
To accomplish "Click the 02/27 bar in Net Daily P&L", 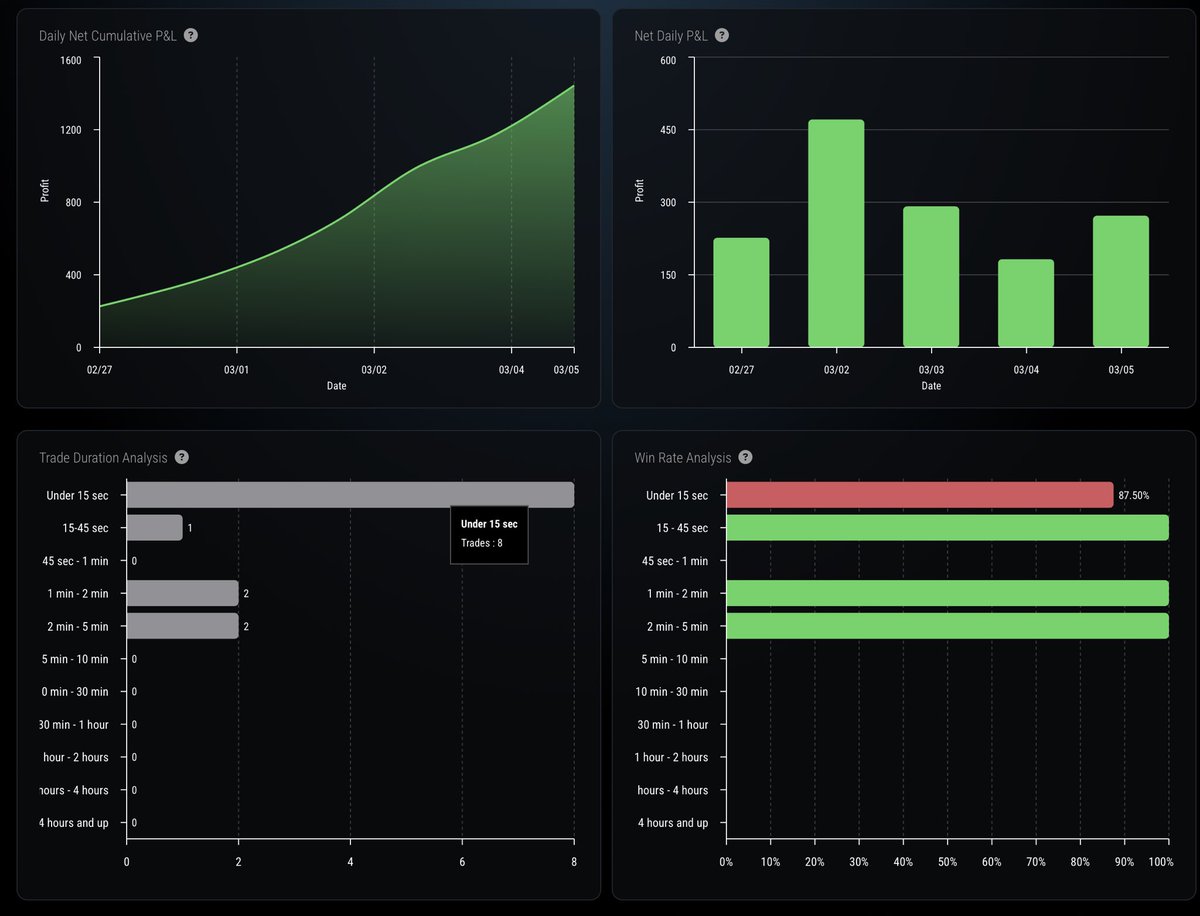I will click(741, 292).
